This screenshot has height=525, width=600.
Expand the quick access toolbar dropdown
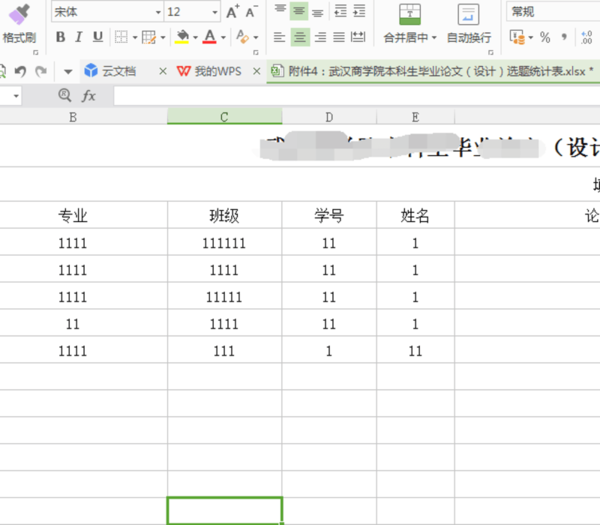68,72
